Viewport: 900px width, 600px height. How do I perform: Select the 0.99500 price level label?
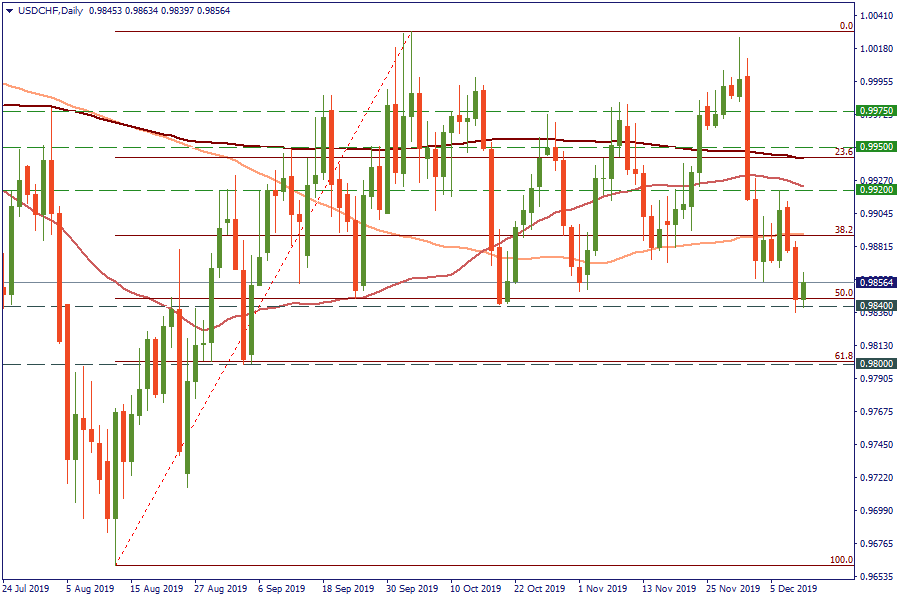875,146
